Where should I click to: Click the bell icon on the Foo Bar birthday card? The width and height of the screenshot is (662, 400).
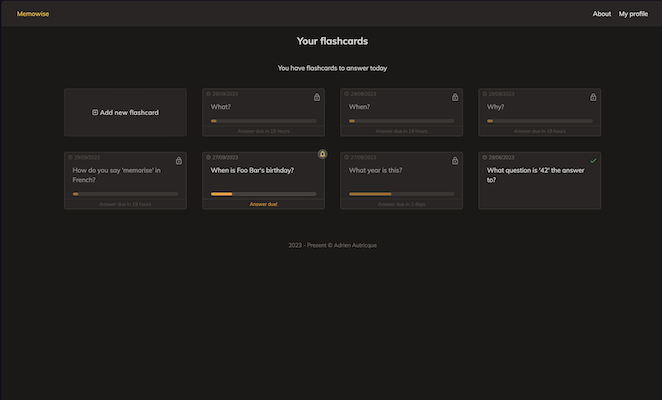322,154
